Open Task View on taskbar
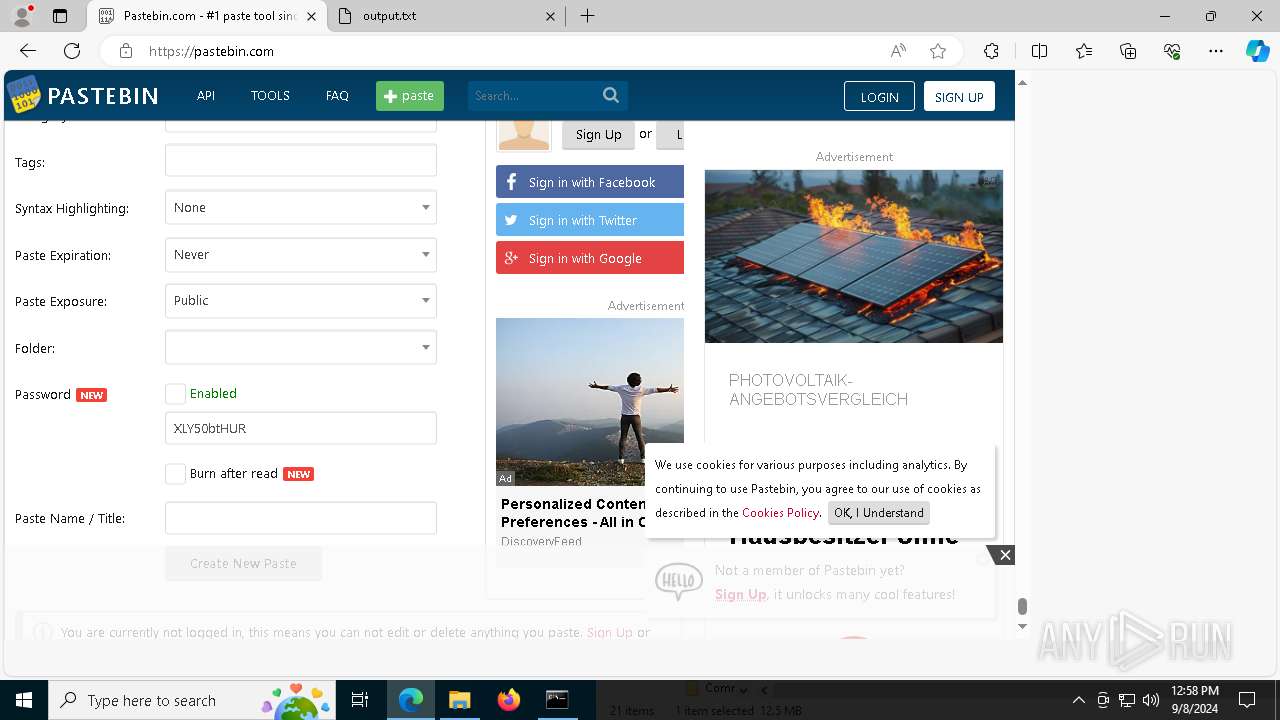 click(360, 700)
